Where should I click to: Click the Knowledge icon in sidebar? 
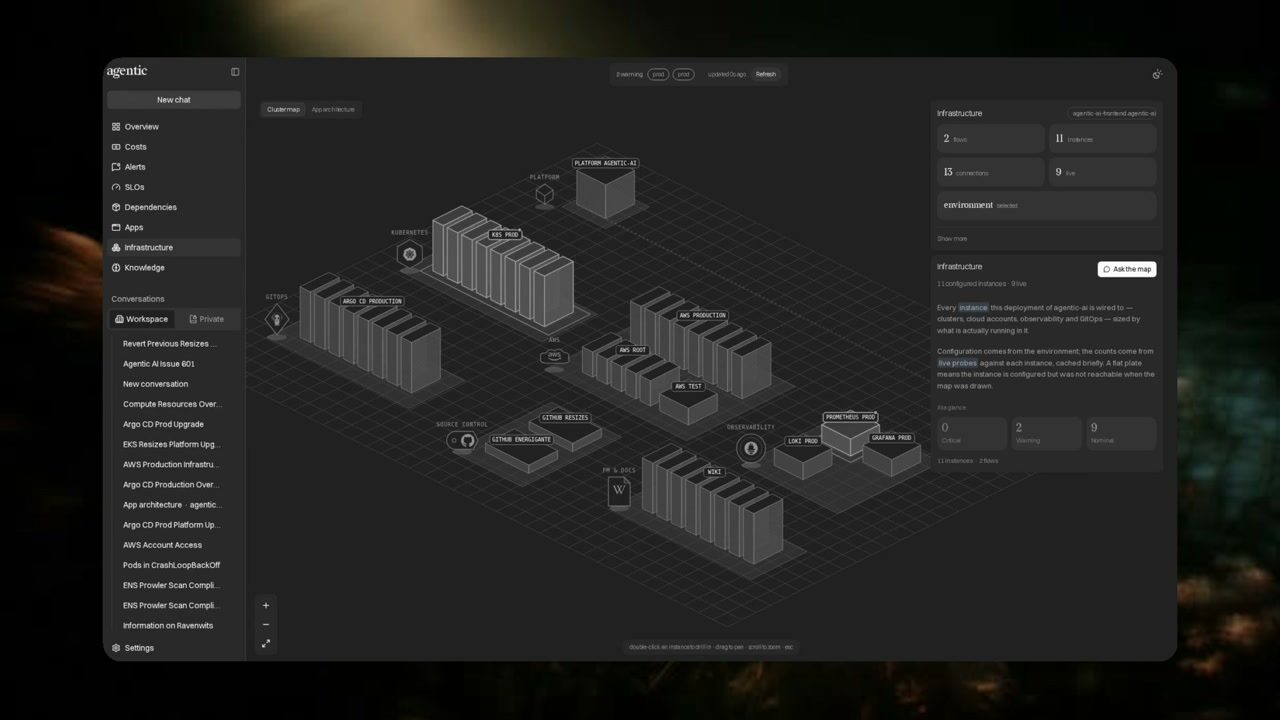click(x=116, y=268)
